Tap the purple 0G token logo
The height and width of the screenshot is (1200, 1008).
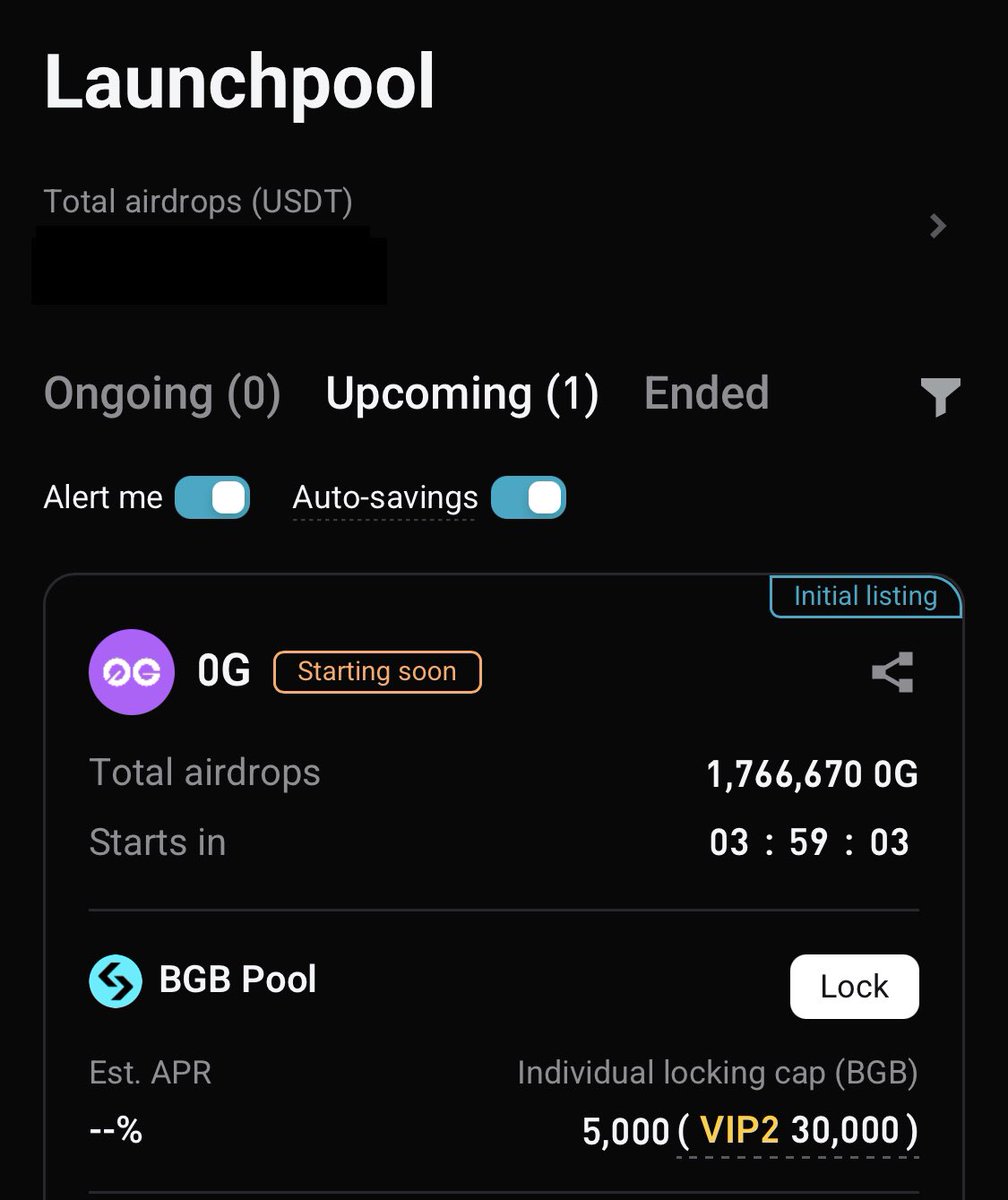click(x=132, y=672)
